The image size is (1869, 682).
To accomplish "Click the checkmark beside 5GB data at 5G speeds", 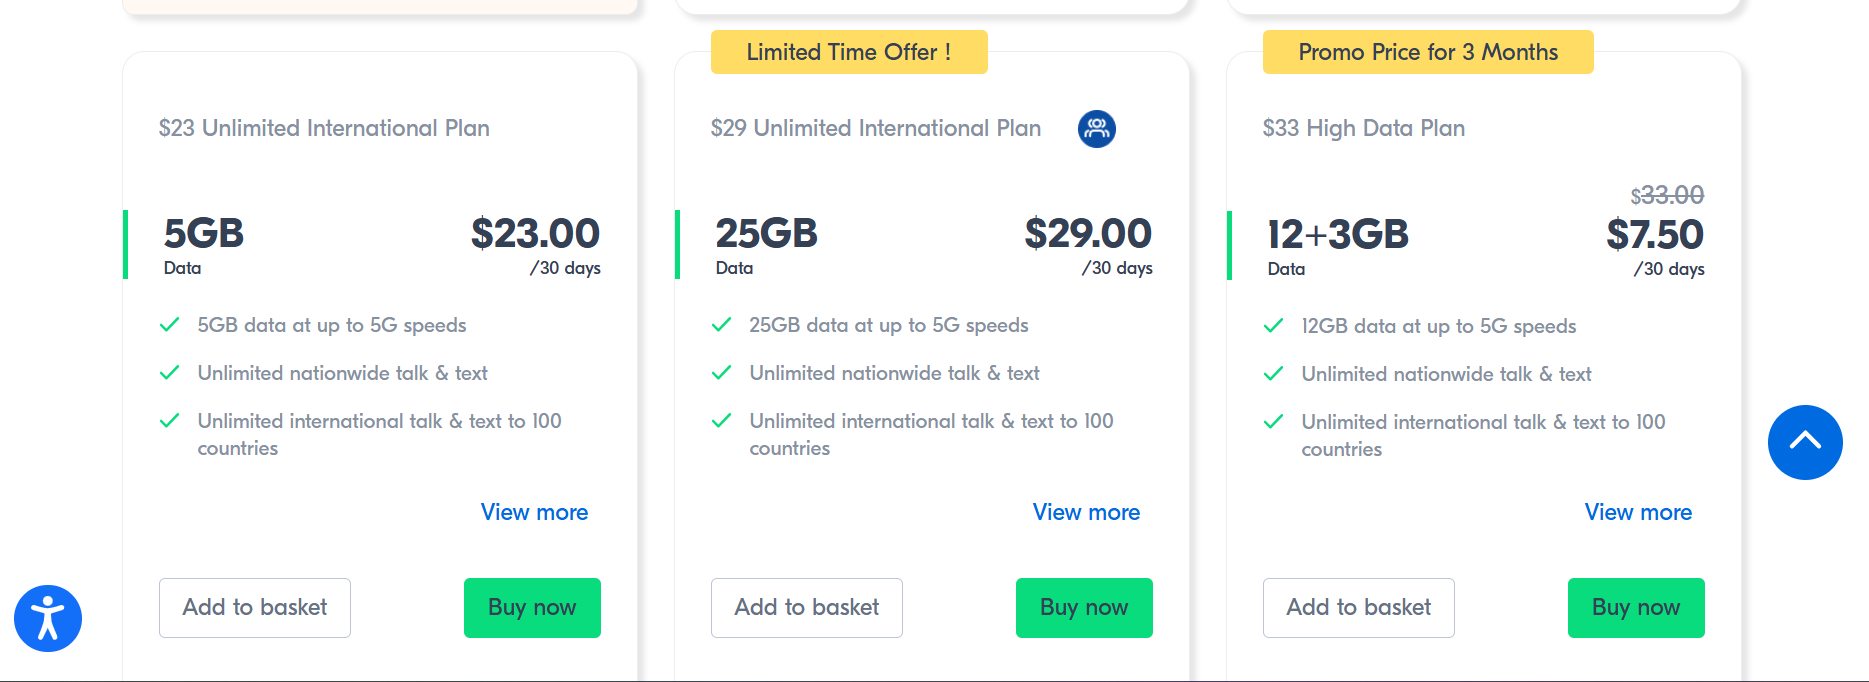I will pos(170,325).
